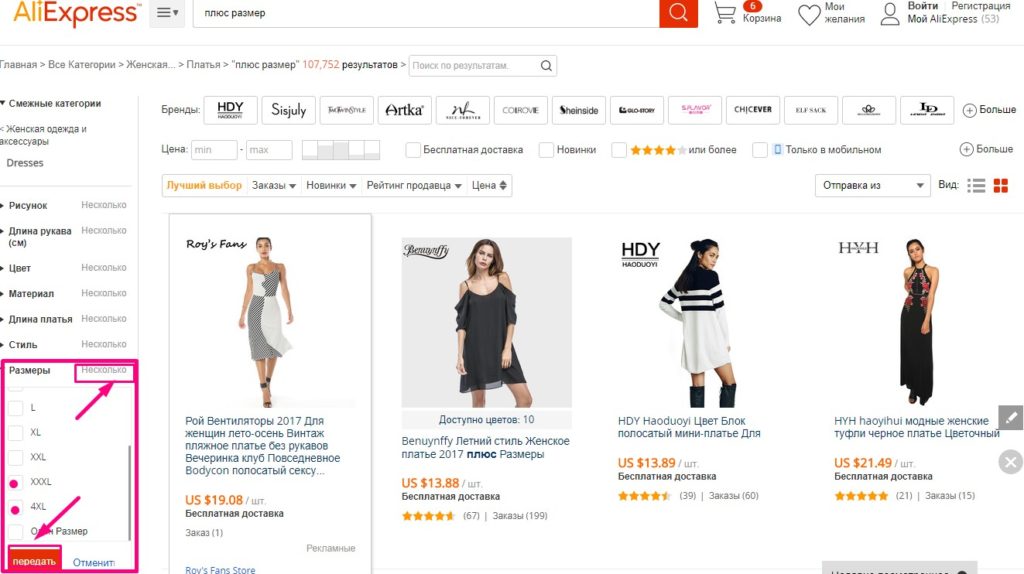Viewport: 1024px width, 574px height.
Task: Open the Новинки sort dropdown
Action: [x=331, y=185]
